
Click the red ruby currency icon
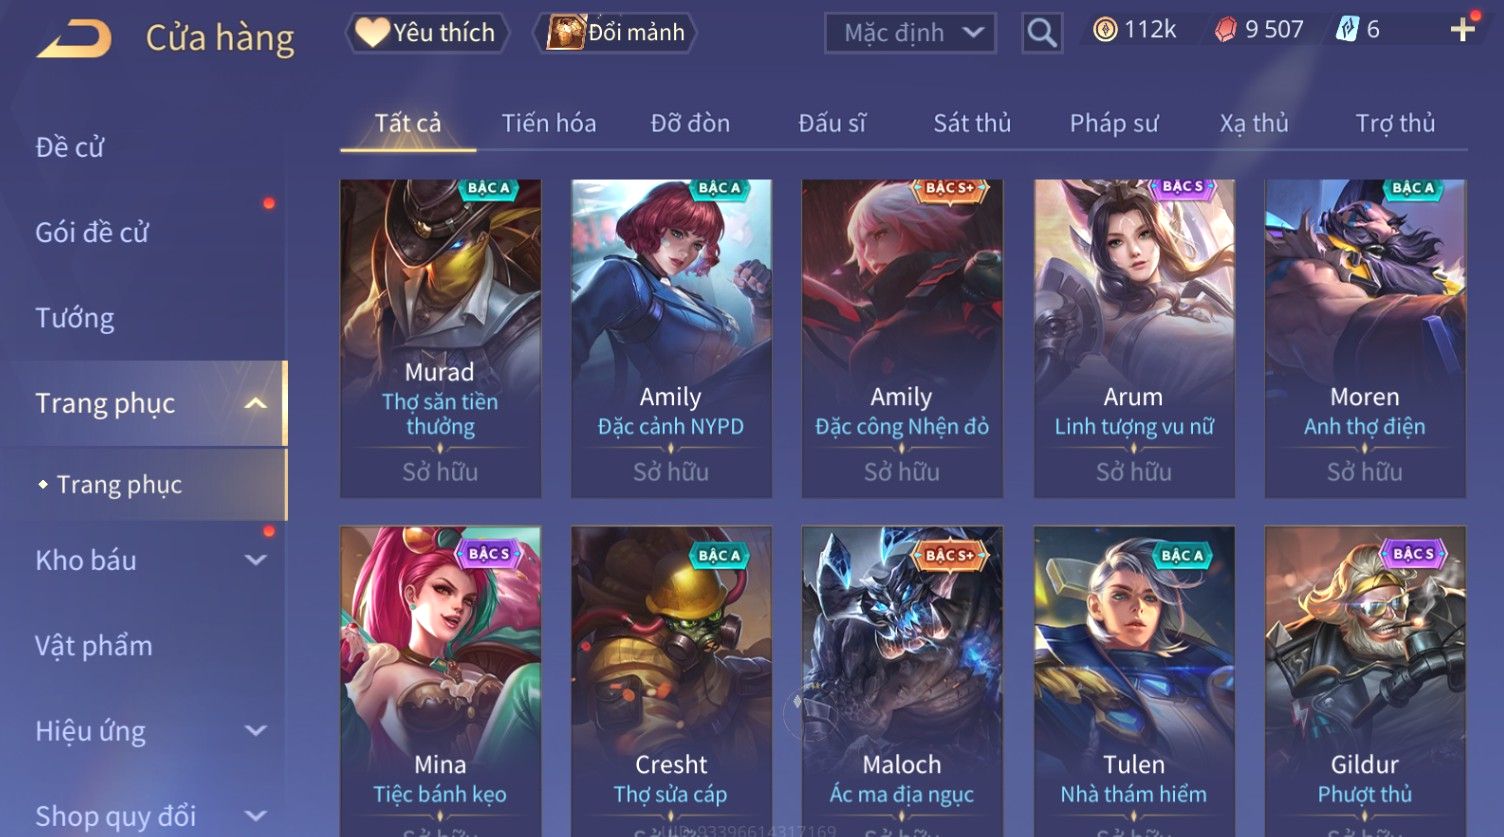tap(1225, 30)
